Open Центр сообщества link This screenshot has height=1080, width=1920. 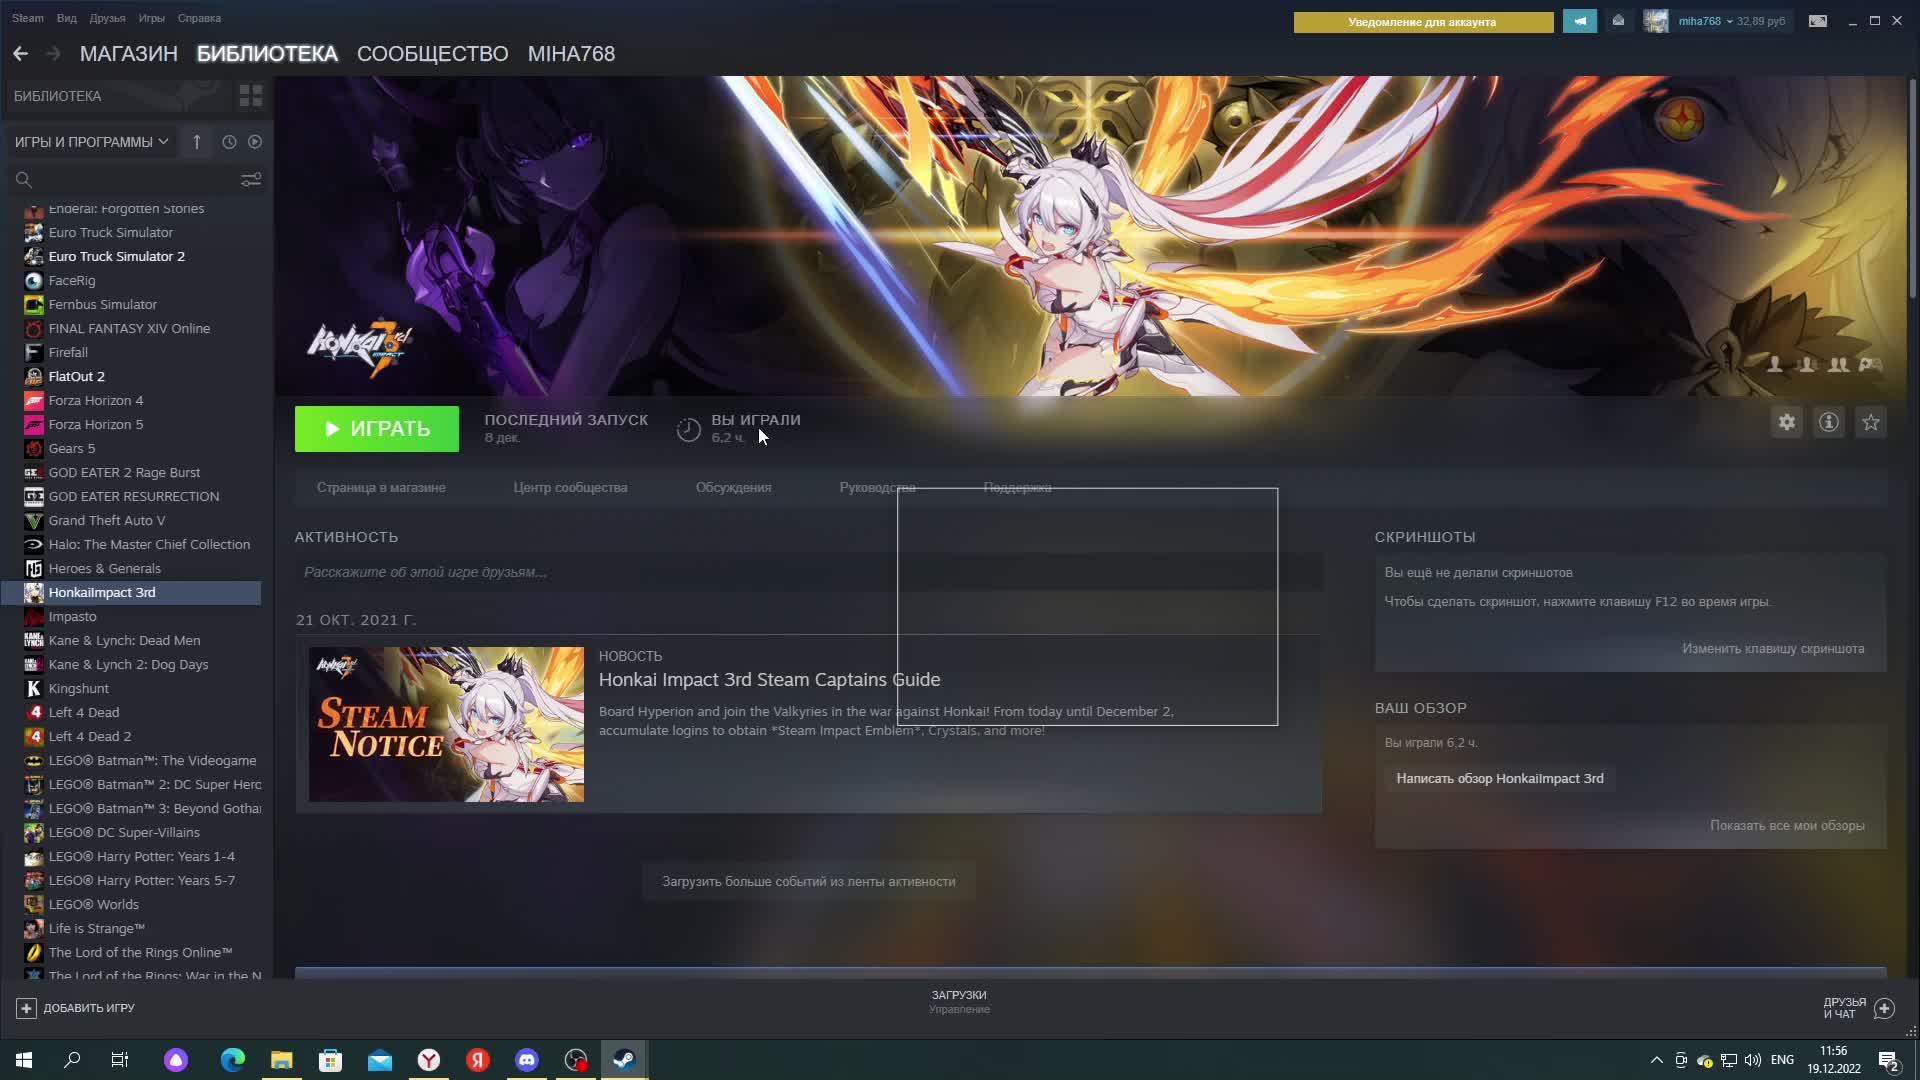pos(570,488)
